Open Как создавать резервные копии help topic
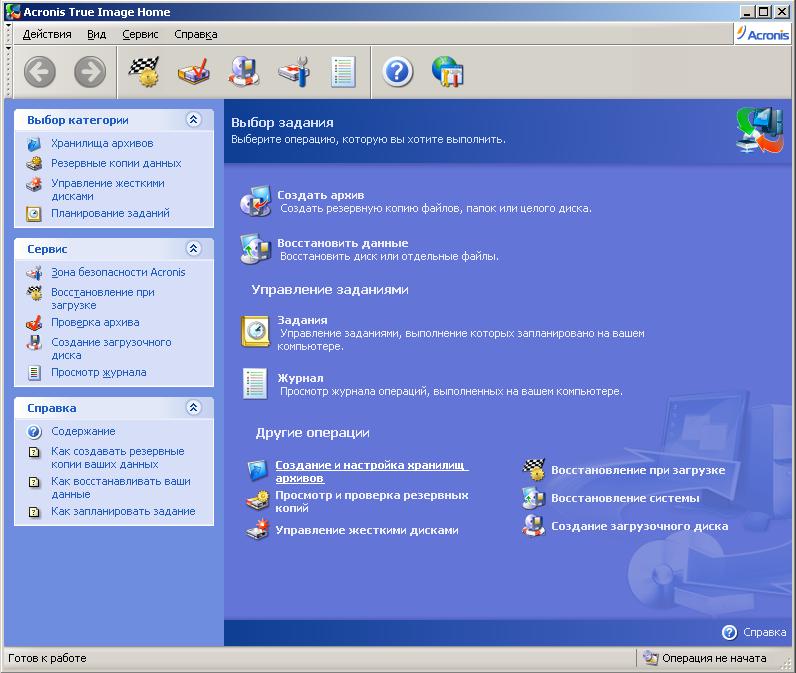The image size is (796, 673). click(x=118, y=458)
